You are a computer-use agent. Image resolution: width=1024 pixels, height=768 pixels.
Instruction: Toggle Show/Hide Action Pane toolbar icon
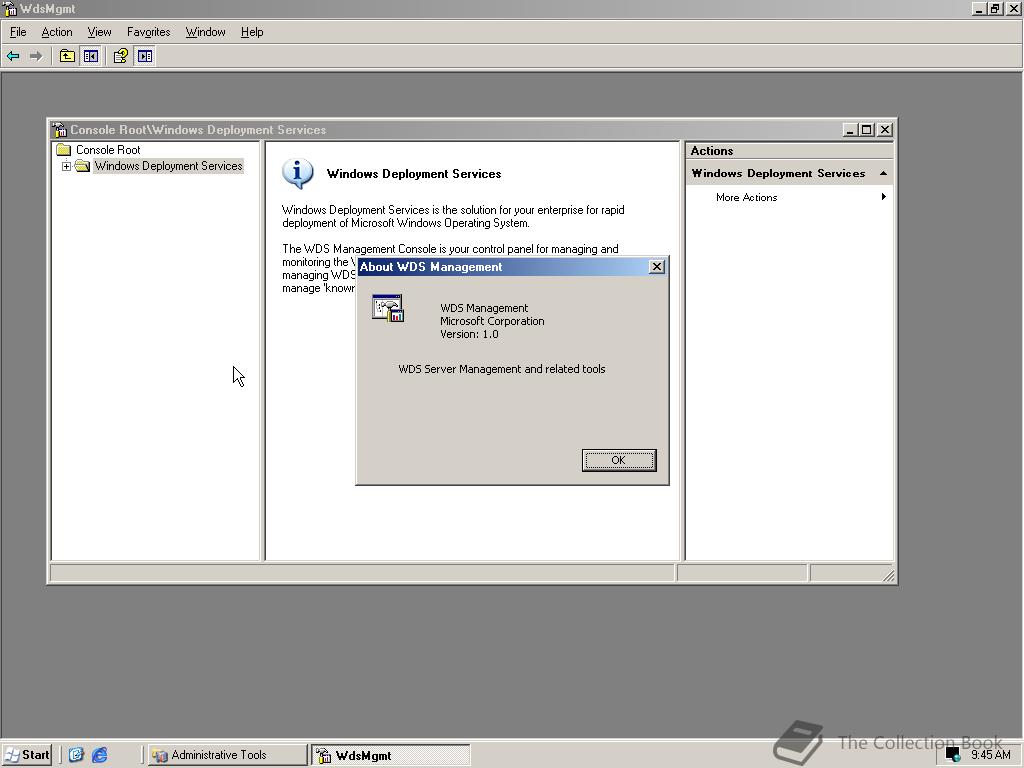tap(144, 56)
